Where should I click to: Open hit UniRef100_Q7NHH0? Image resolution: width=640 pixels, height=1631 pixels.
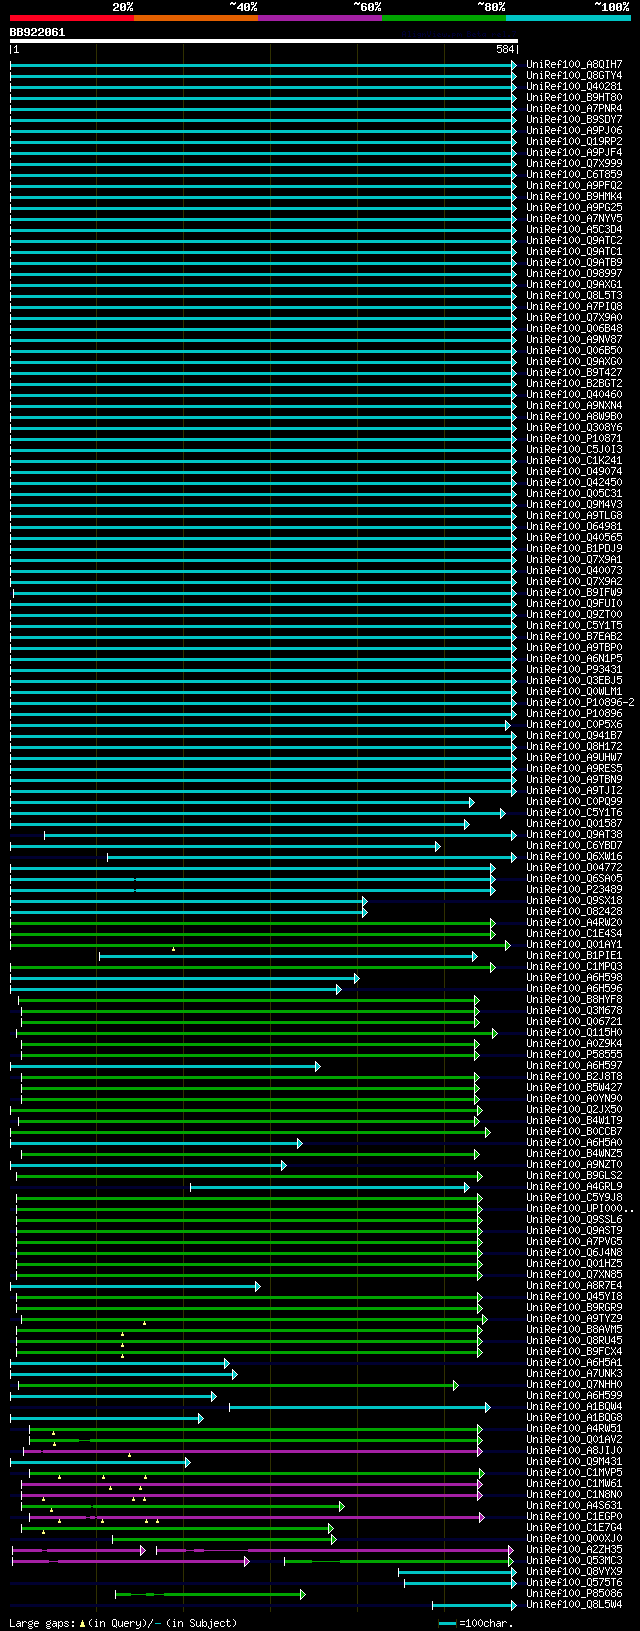(574, 1384)
